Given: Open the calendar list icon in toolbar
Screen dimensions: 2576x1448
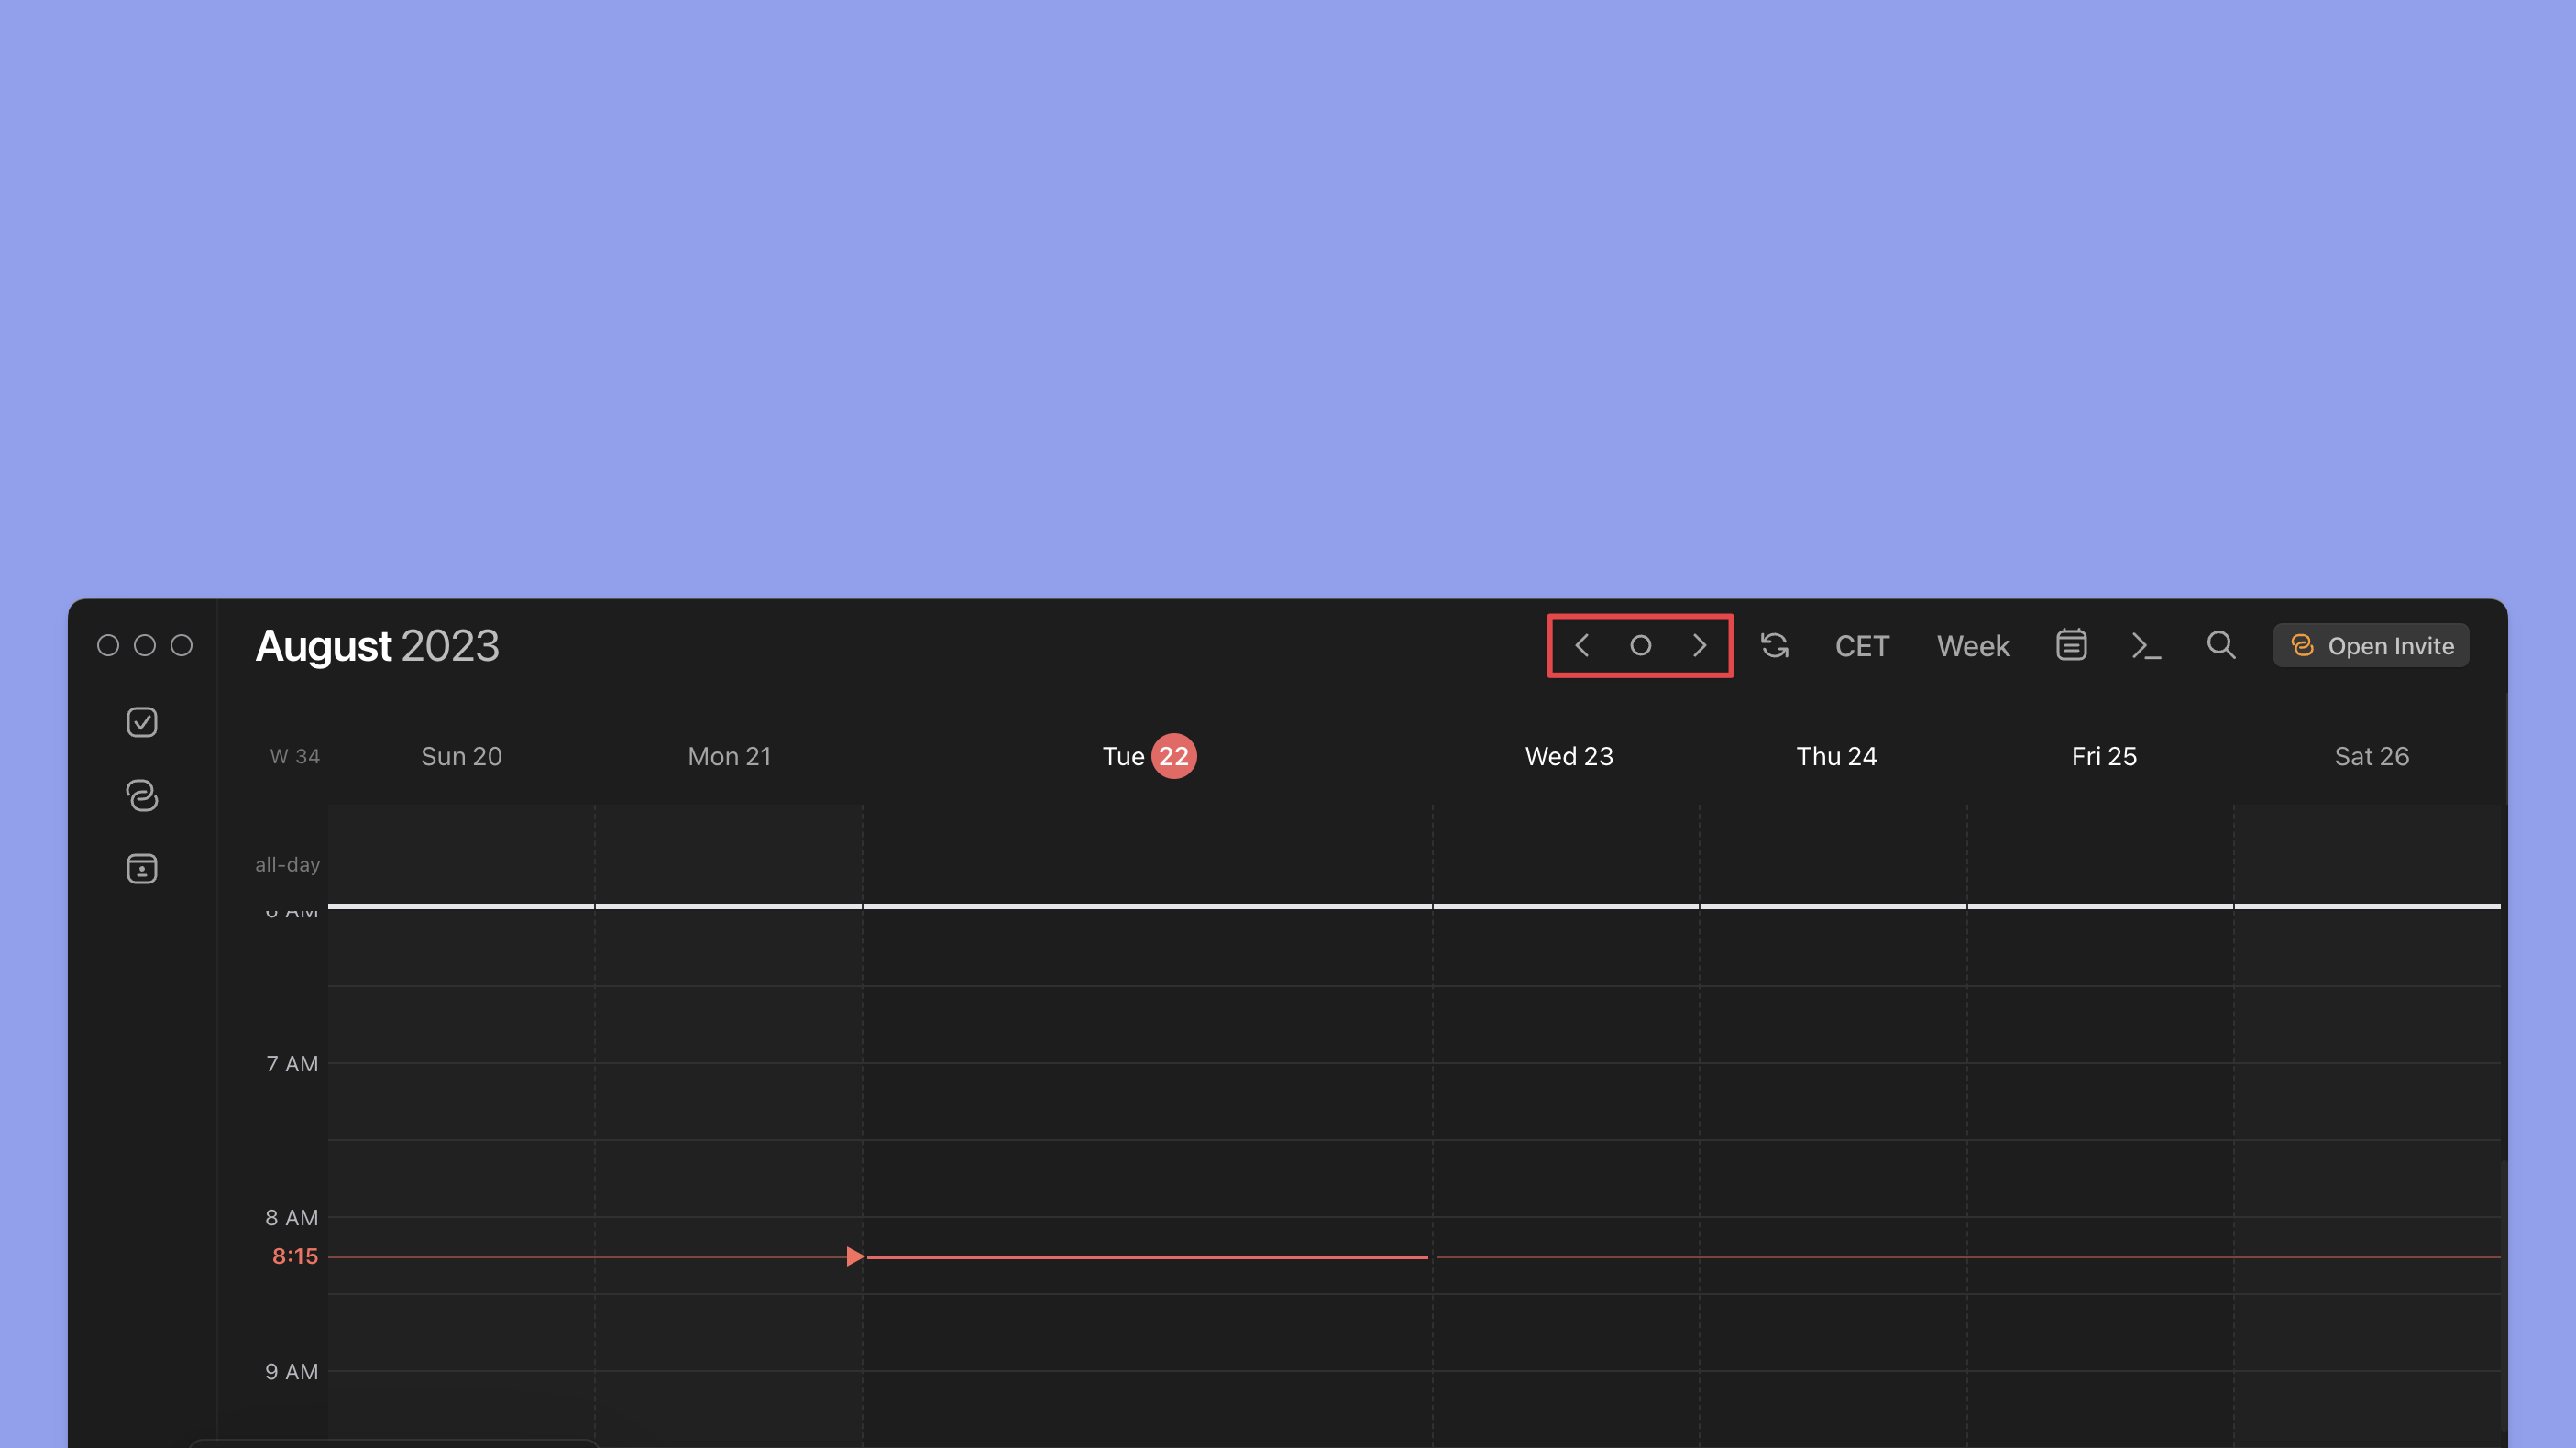Looking at the screenshot, I should click(x=2071, y=645).
